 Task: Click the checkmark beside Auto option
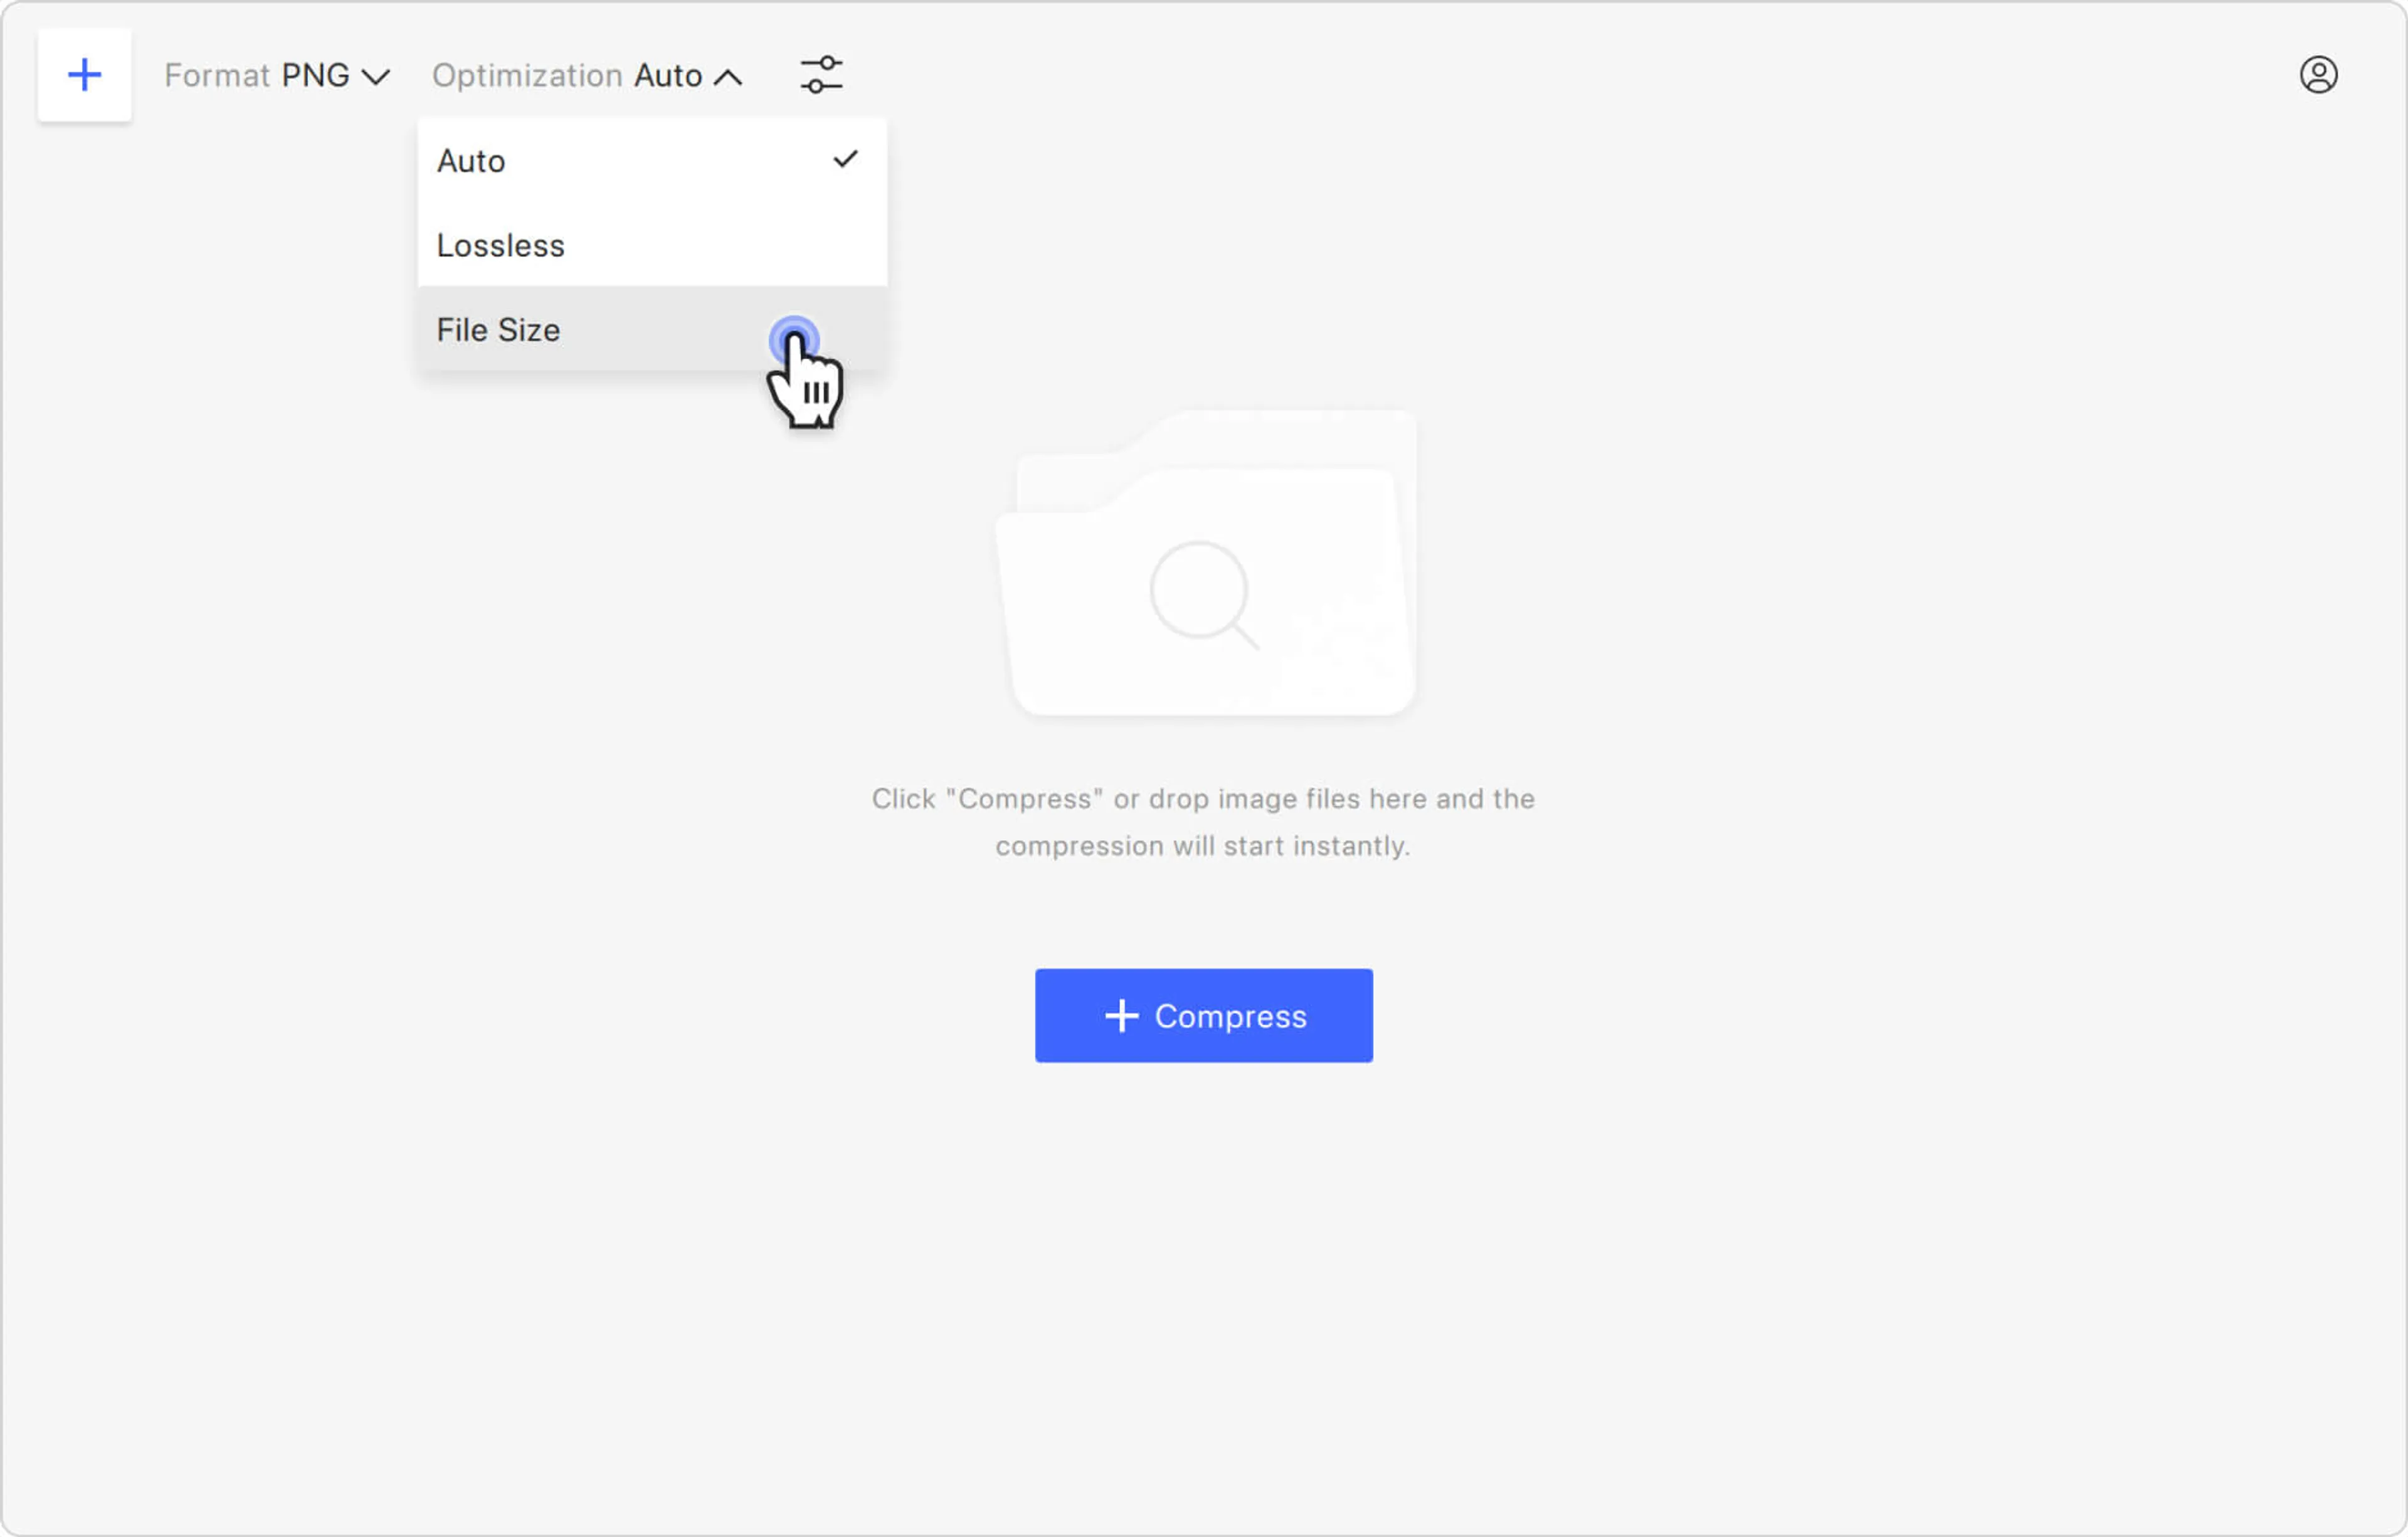coord(845,160)
